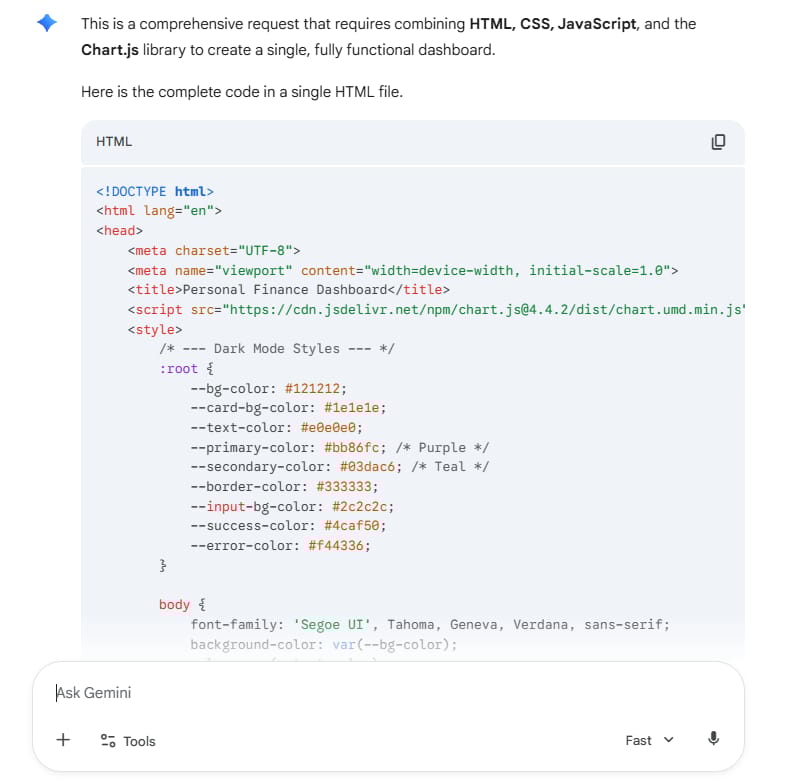Click the font-family Segoe UI line

pos(430,624)
